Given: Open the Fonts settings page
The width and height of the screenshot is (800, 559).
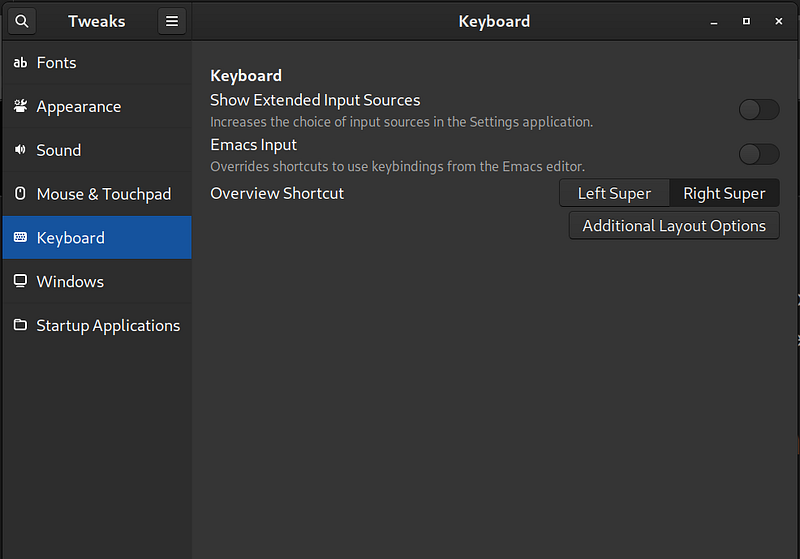Looking at the screenshot, I should 97,63.
